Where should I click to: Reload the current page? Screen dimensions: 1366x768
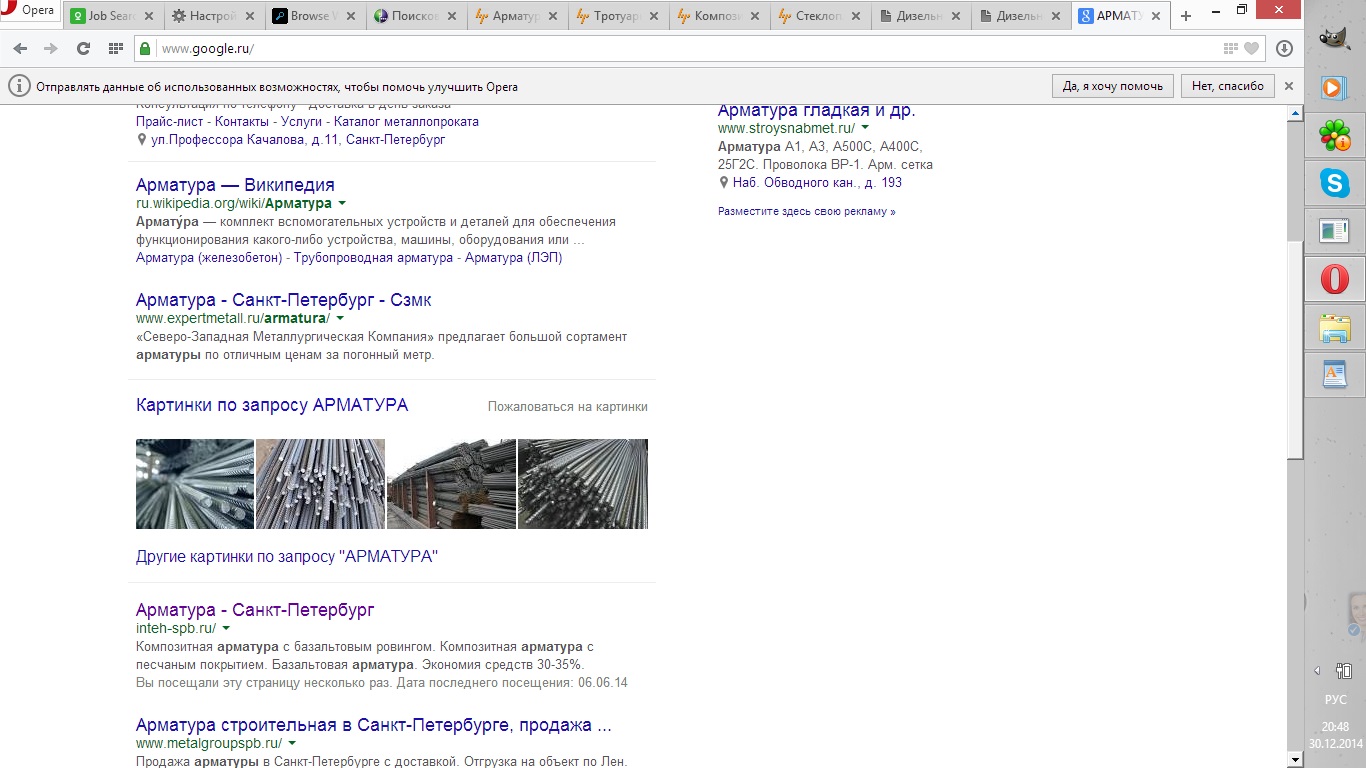(x=83, y=49)
